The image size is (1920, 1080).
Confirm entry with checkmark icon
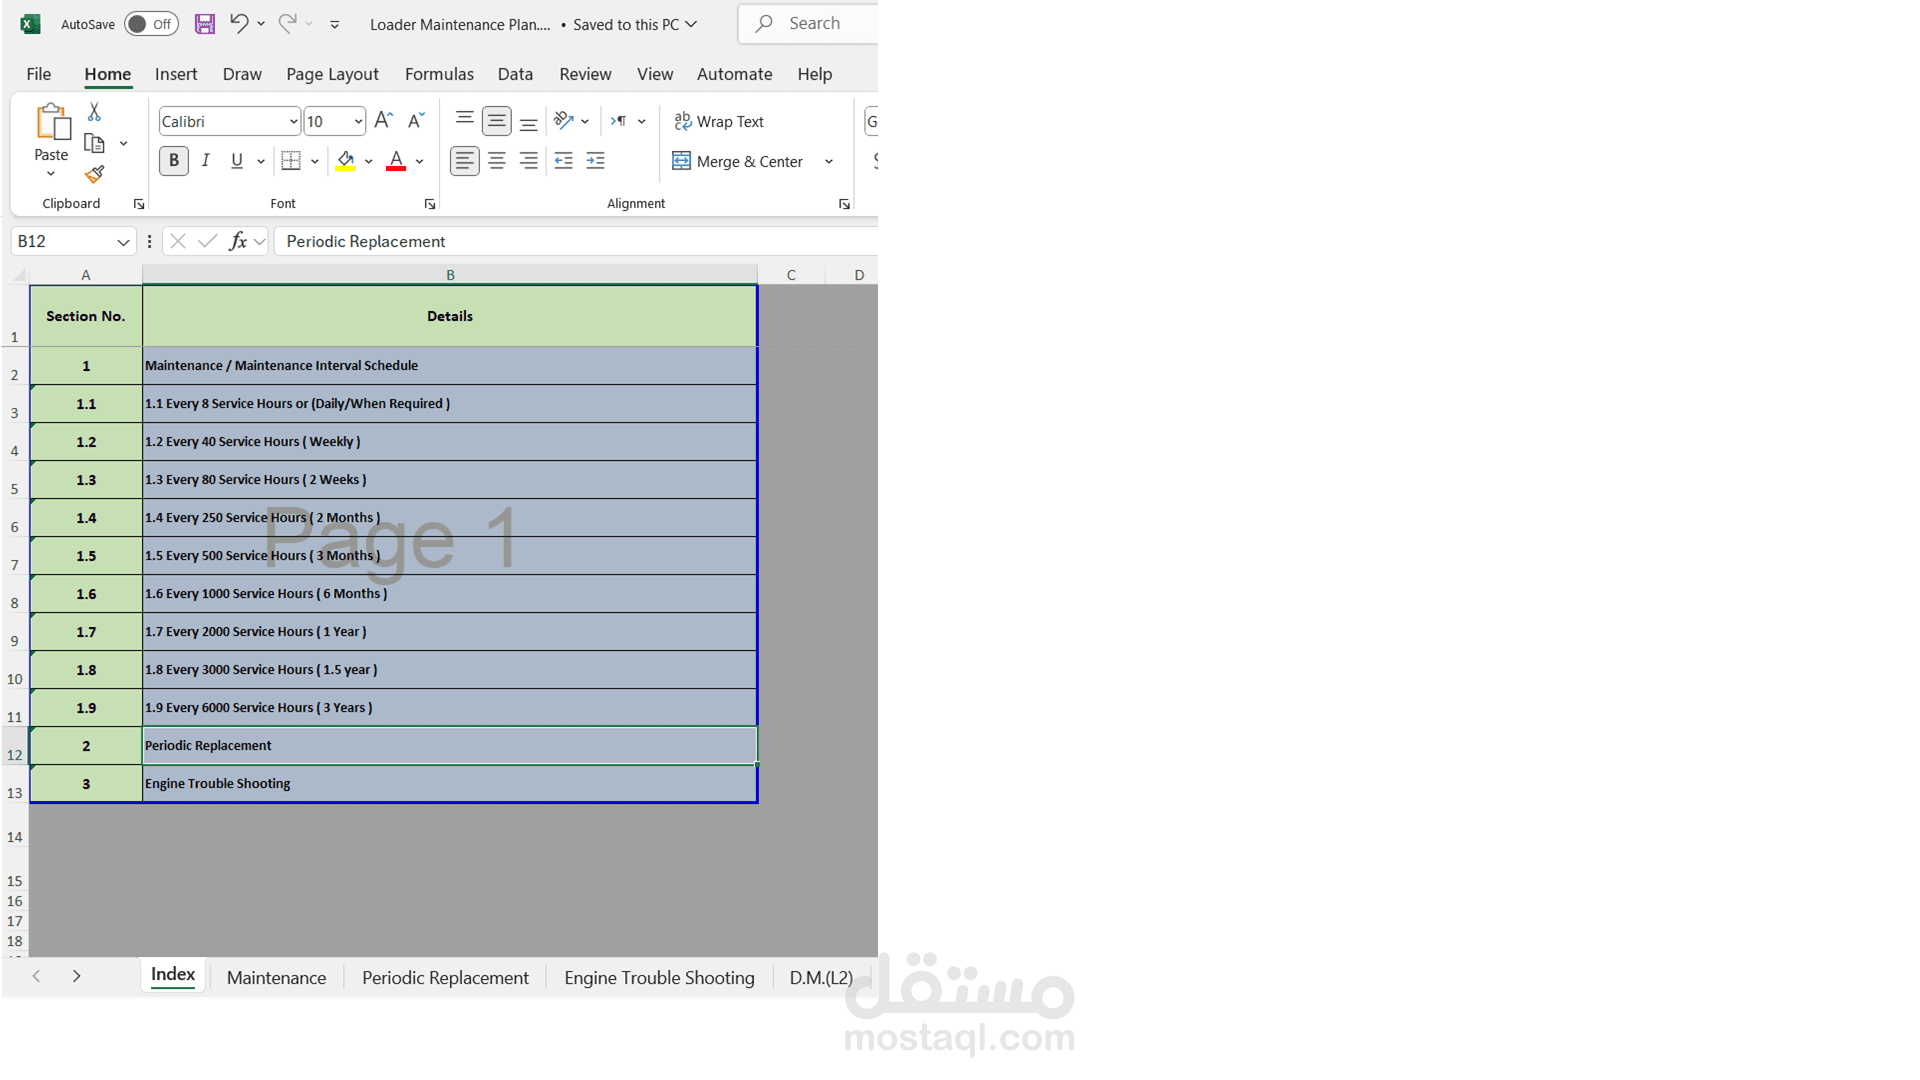pos(208,241)
